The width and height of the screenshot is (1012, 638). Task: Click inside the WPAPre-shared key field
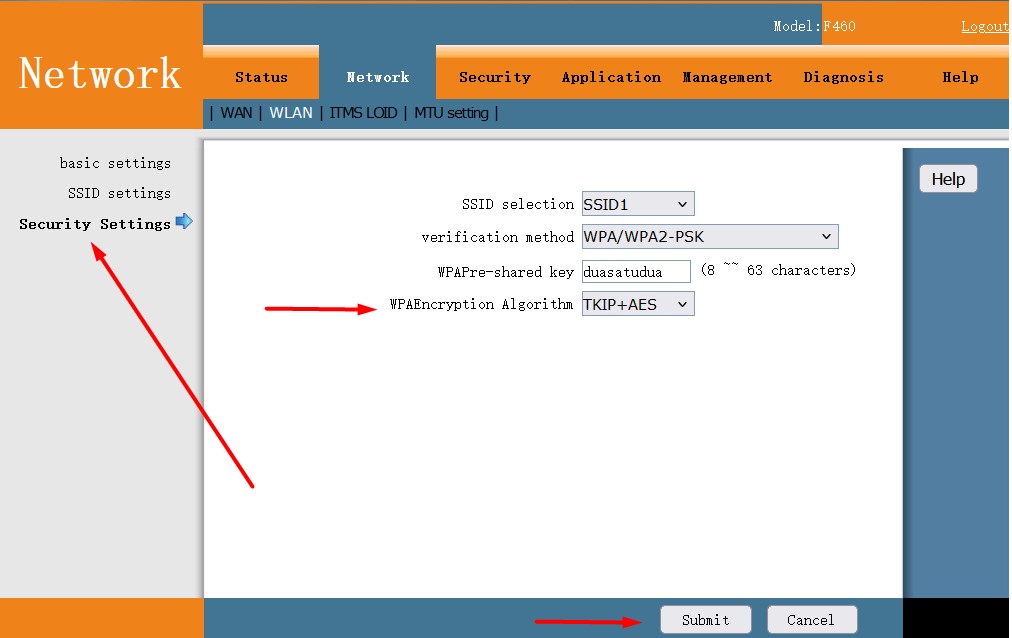634,270
